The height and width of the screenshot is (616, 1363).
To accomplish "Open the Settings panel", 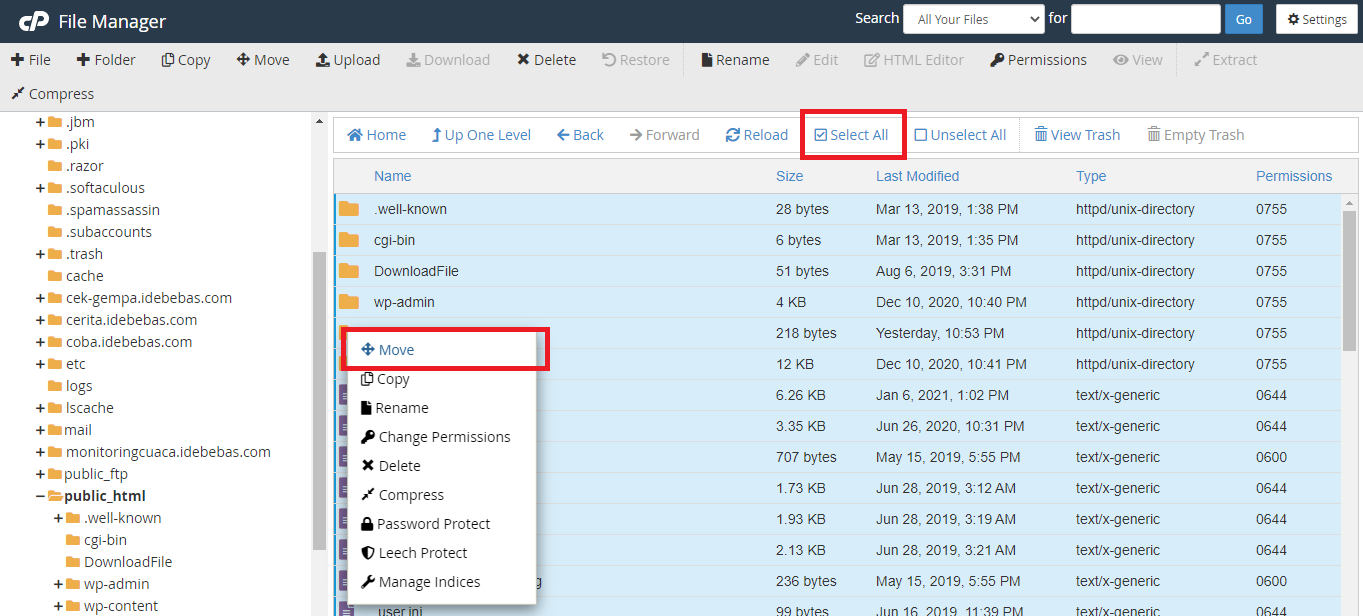I will [x=1316, y=18].
